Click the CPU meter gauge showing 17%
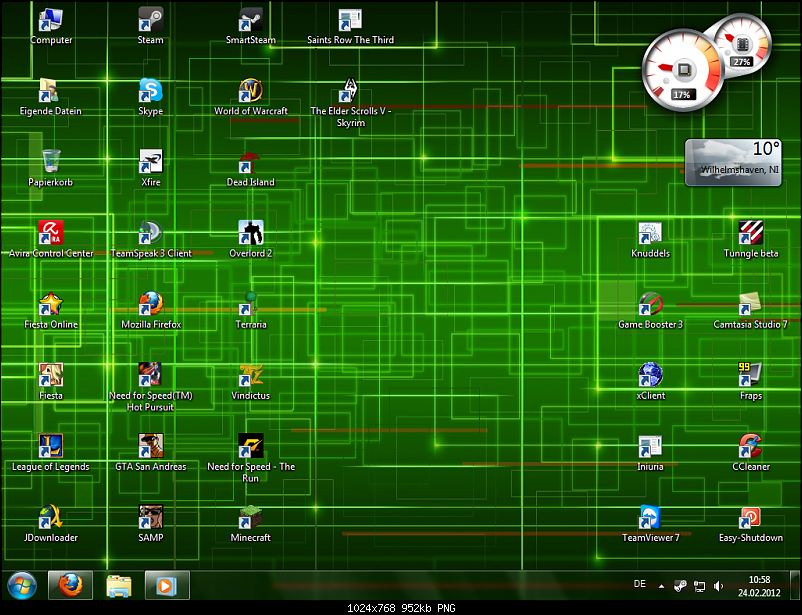This screenshot has width=802, height=615. (682, 70)
